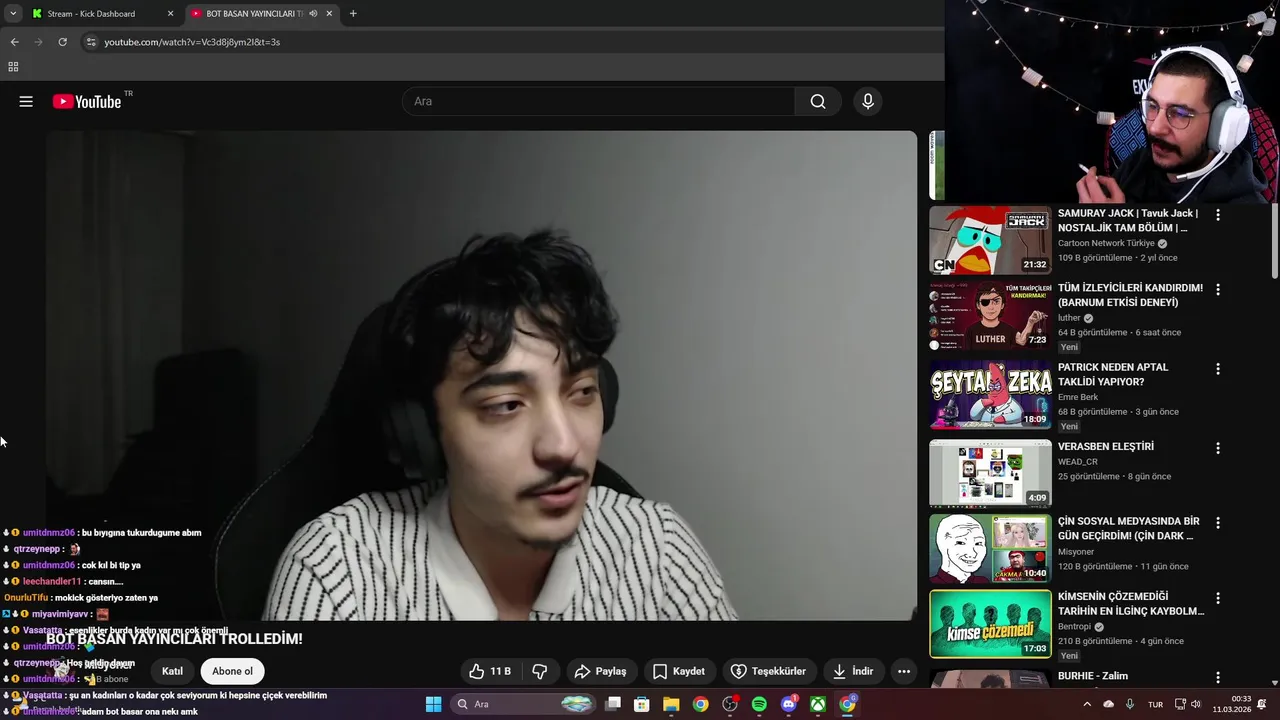Open the Samuray Jack thumbnail
This screenshot has height=720, width=1280.
[990, 240]
